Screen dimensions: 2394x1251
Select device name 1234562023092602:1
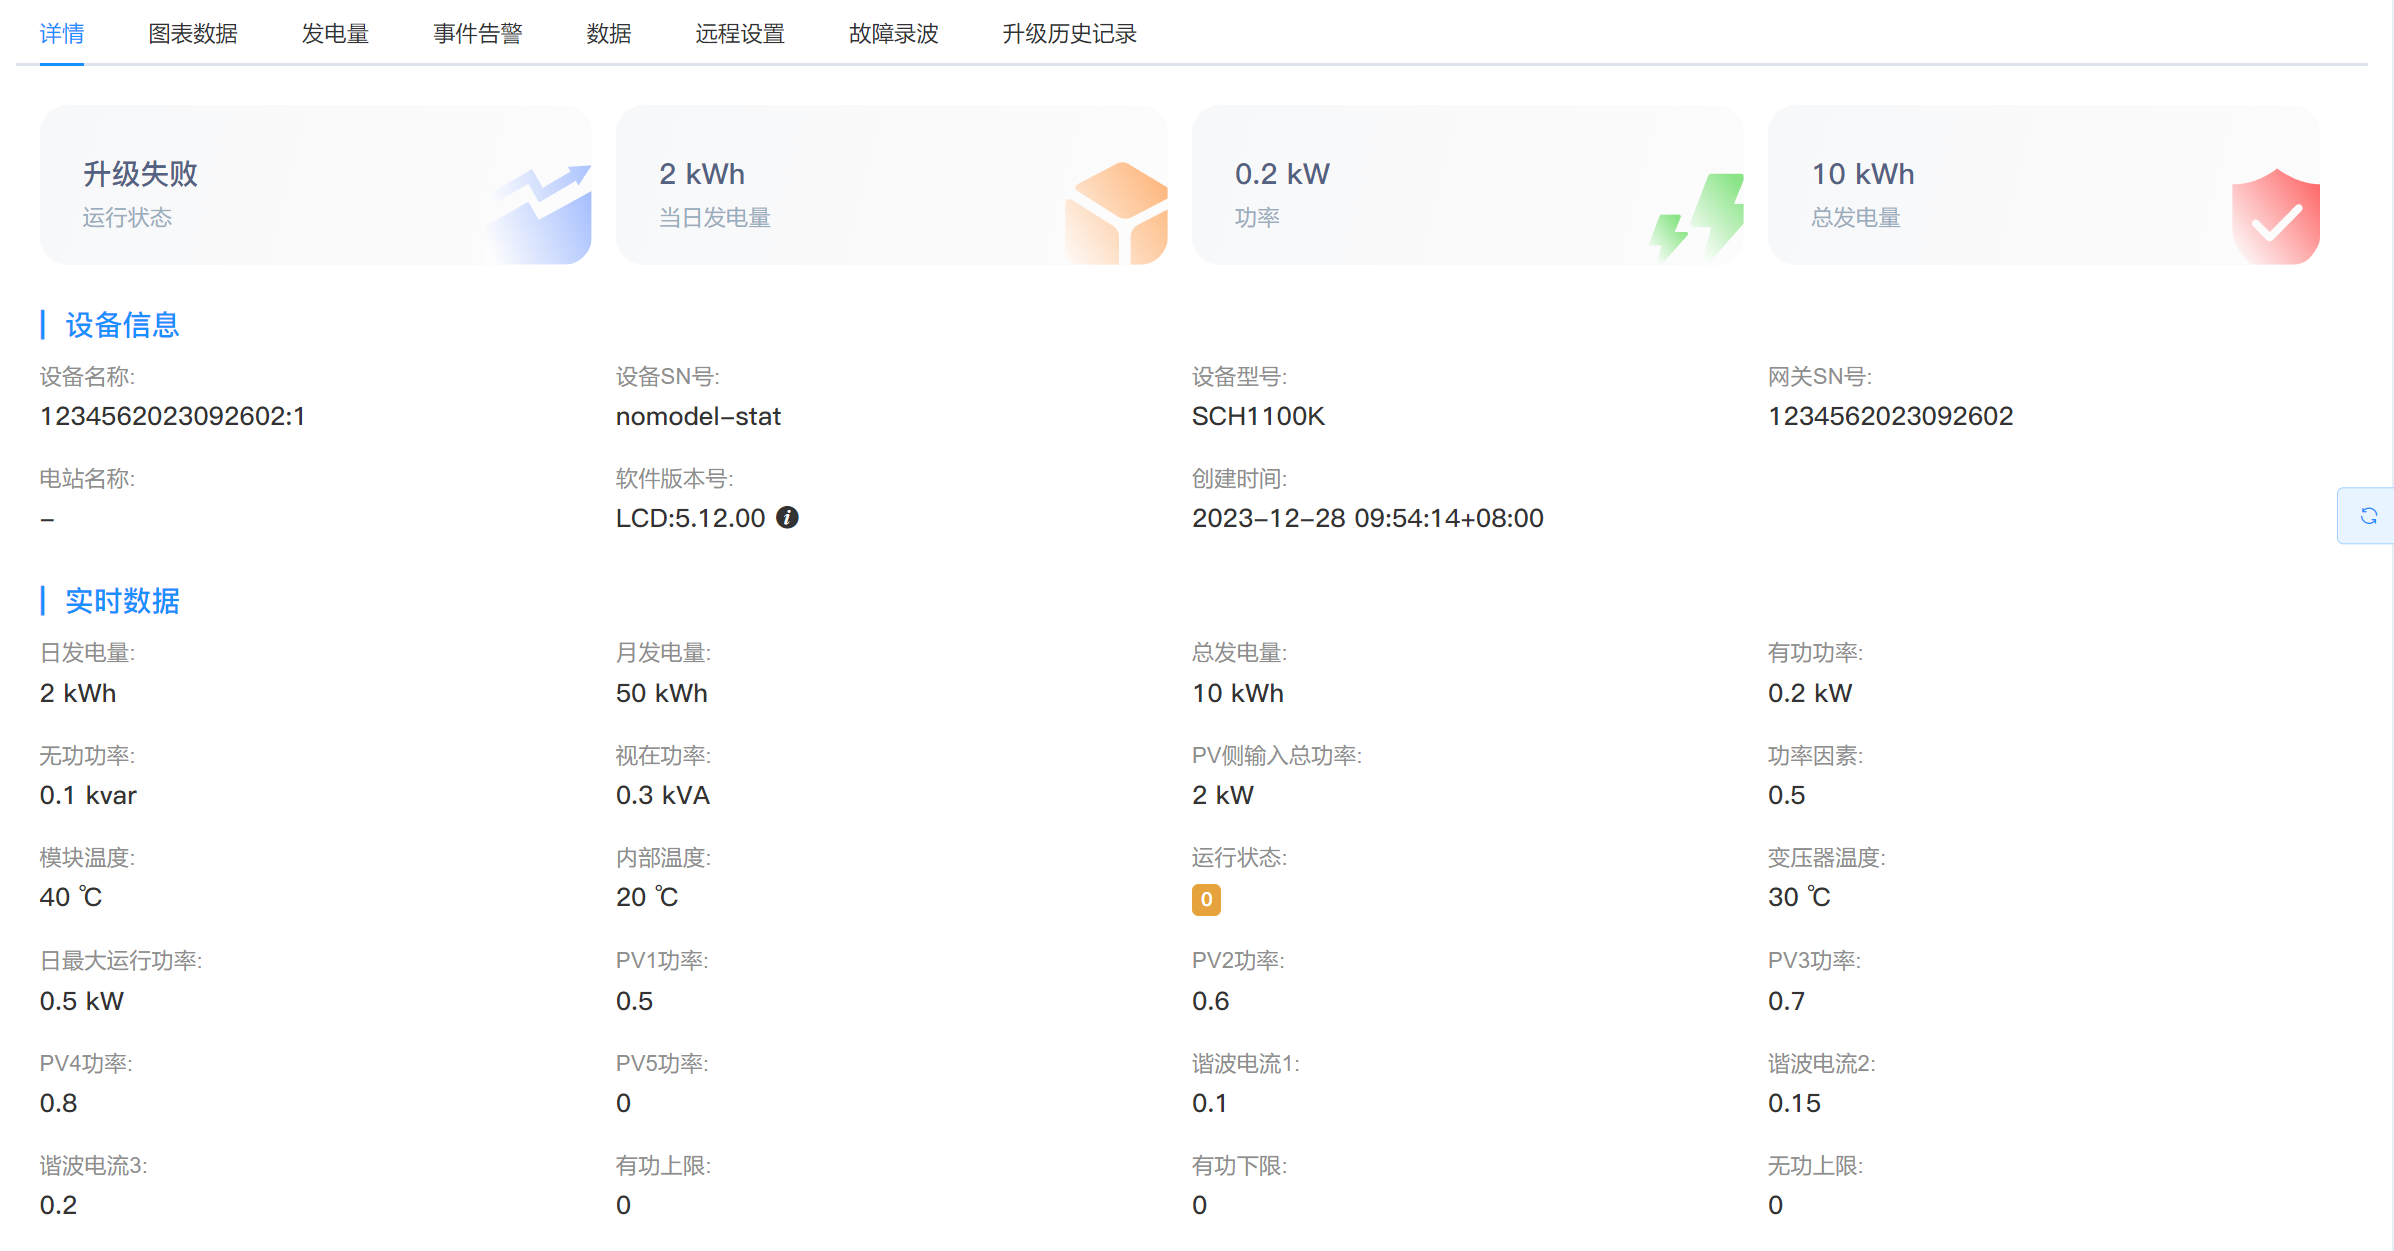click(x=172, y=416)
